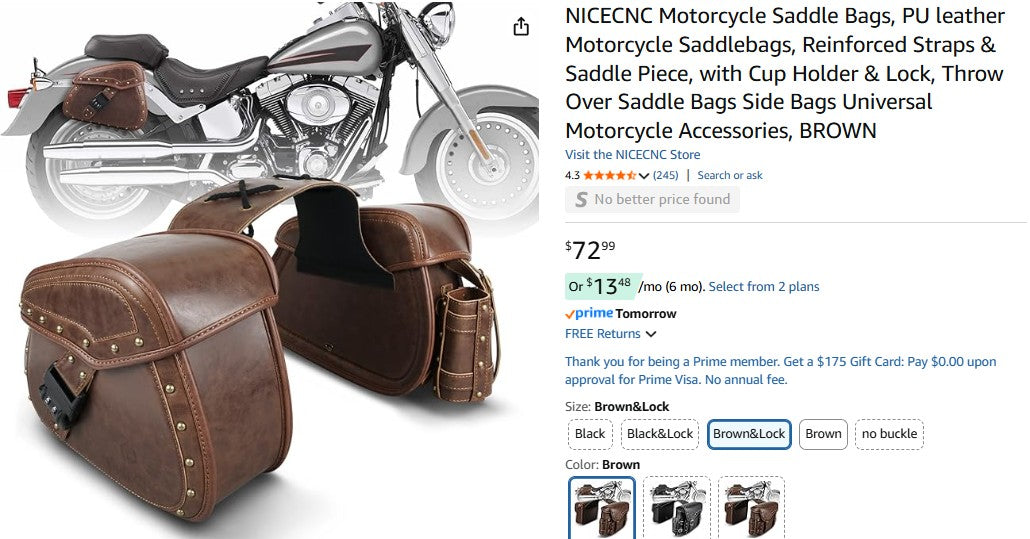Click the share icon above product image
This screenshot has height=539, width=1030.
tap(521, 27)
